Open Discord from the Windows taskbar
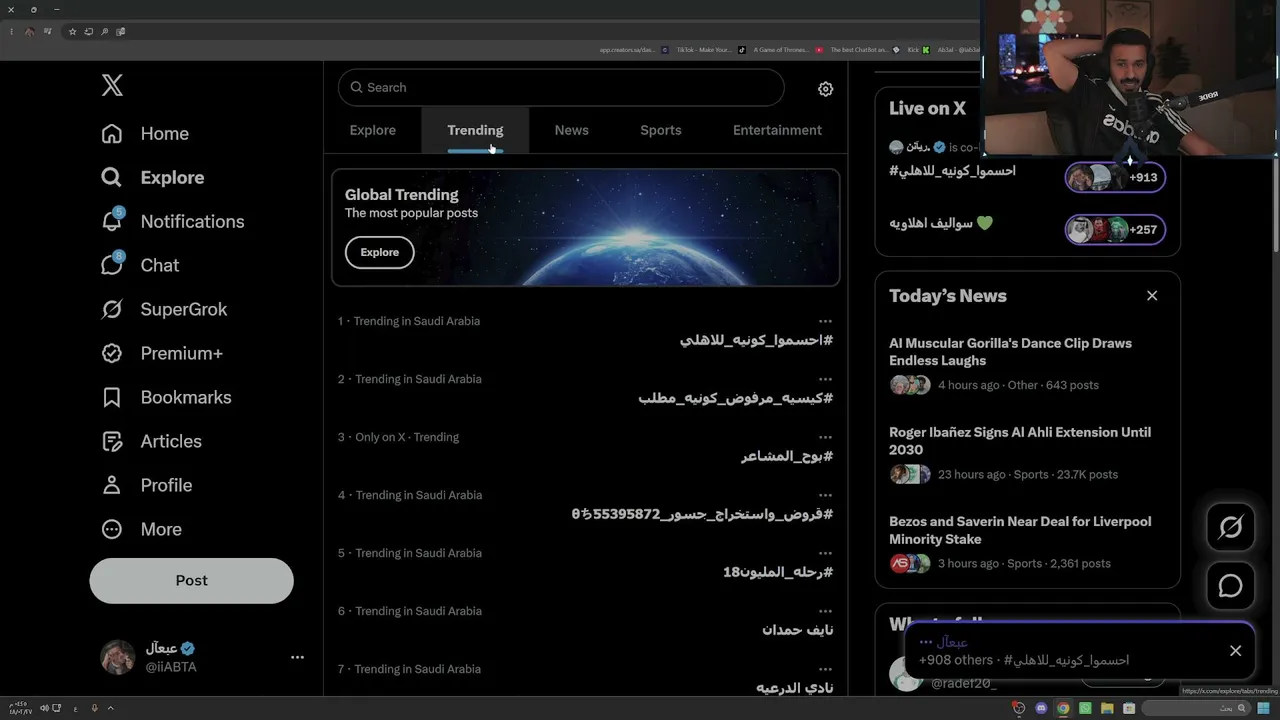The width and height of the screenshot is (1280, 720). [x=1041, y=708]
